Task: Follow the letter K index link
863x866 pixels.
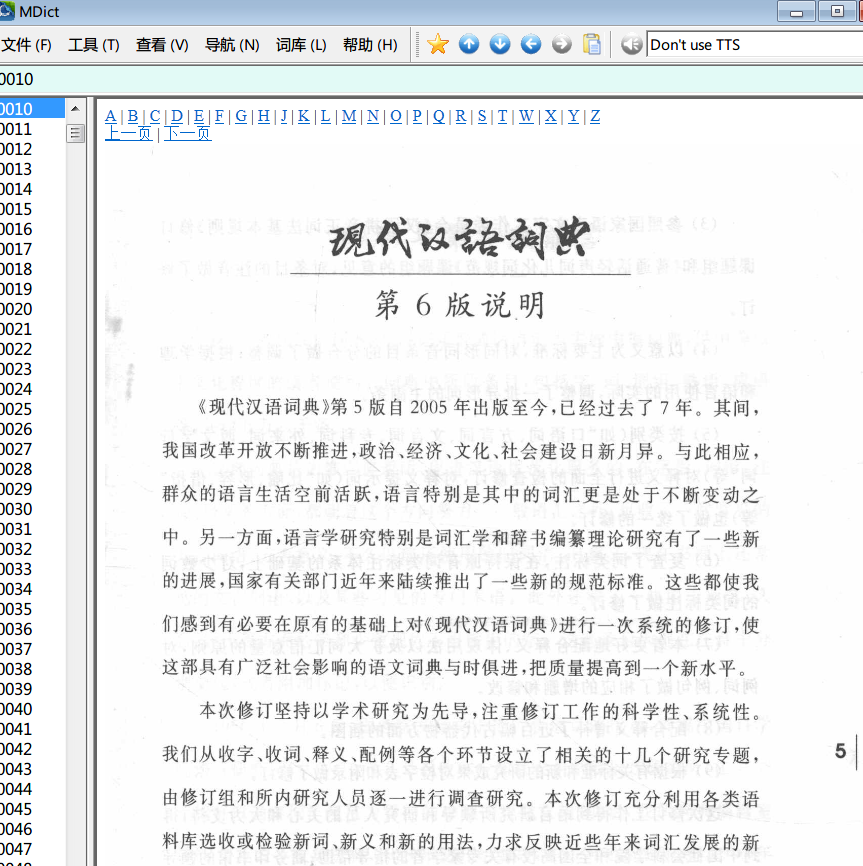Action: (x=304, y=116)
